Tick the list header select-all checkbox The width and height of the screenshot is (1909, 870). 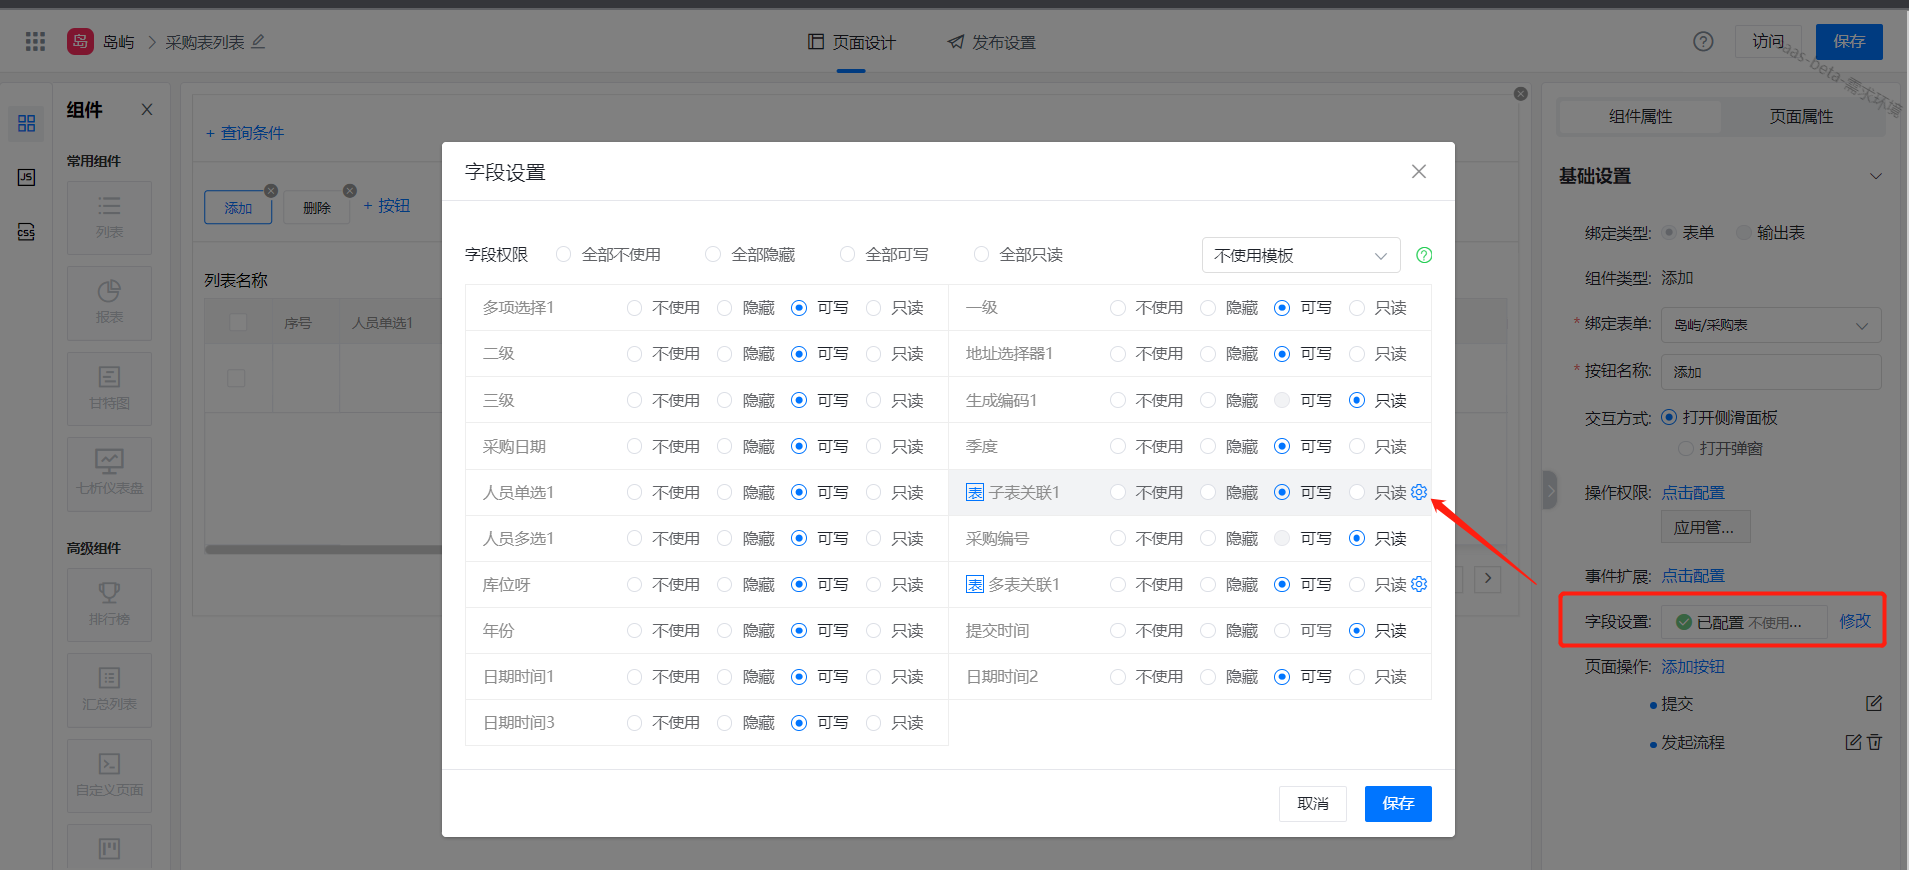(238, 322)
